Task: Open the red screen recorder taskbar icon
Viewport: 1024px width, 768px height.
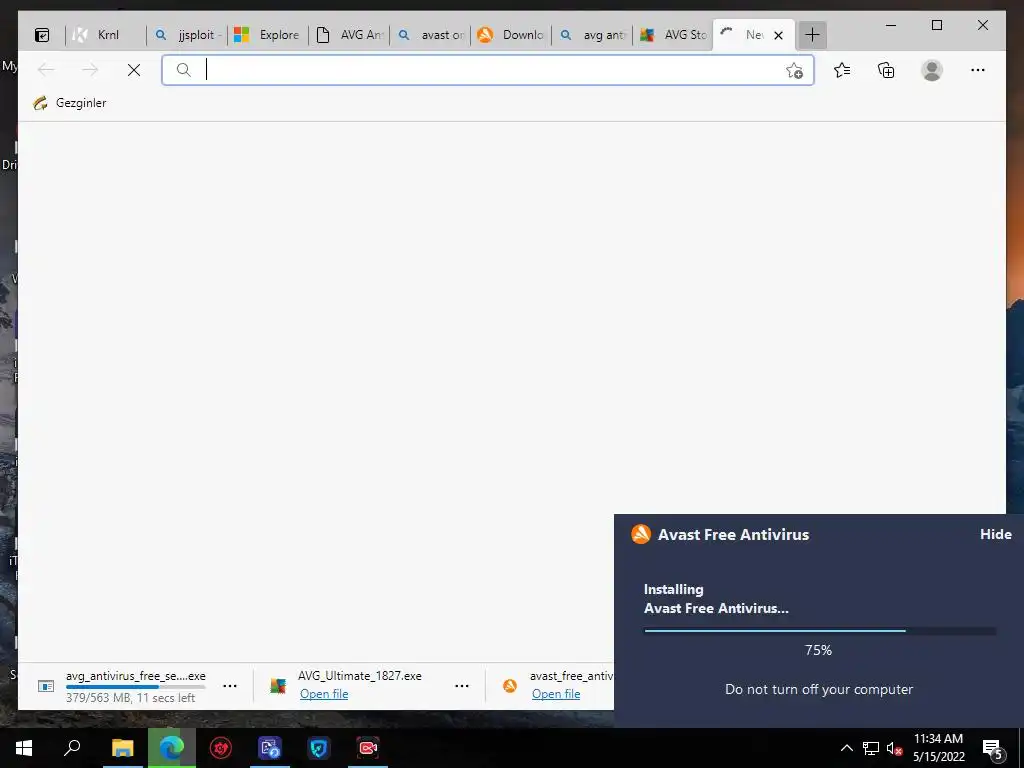Action: (x=368, y=748)
